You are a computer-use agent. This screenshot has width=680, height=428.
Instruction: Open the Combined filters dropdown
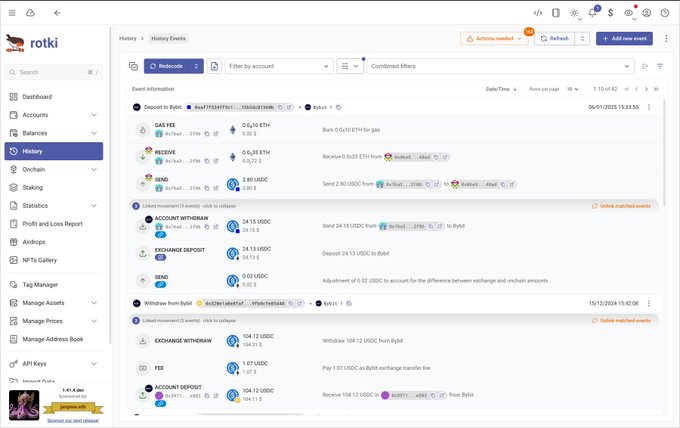click(x=500, y=66)
